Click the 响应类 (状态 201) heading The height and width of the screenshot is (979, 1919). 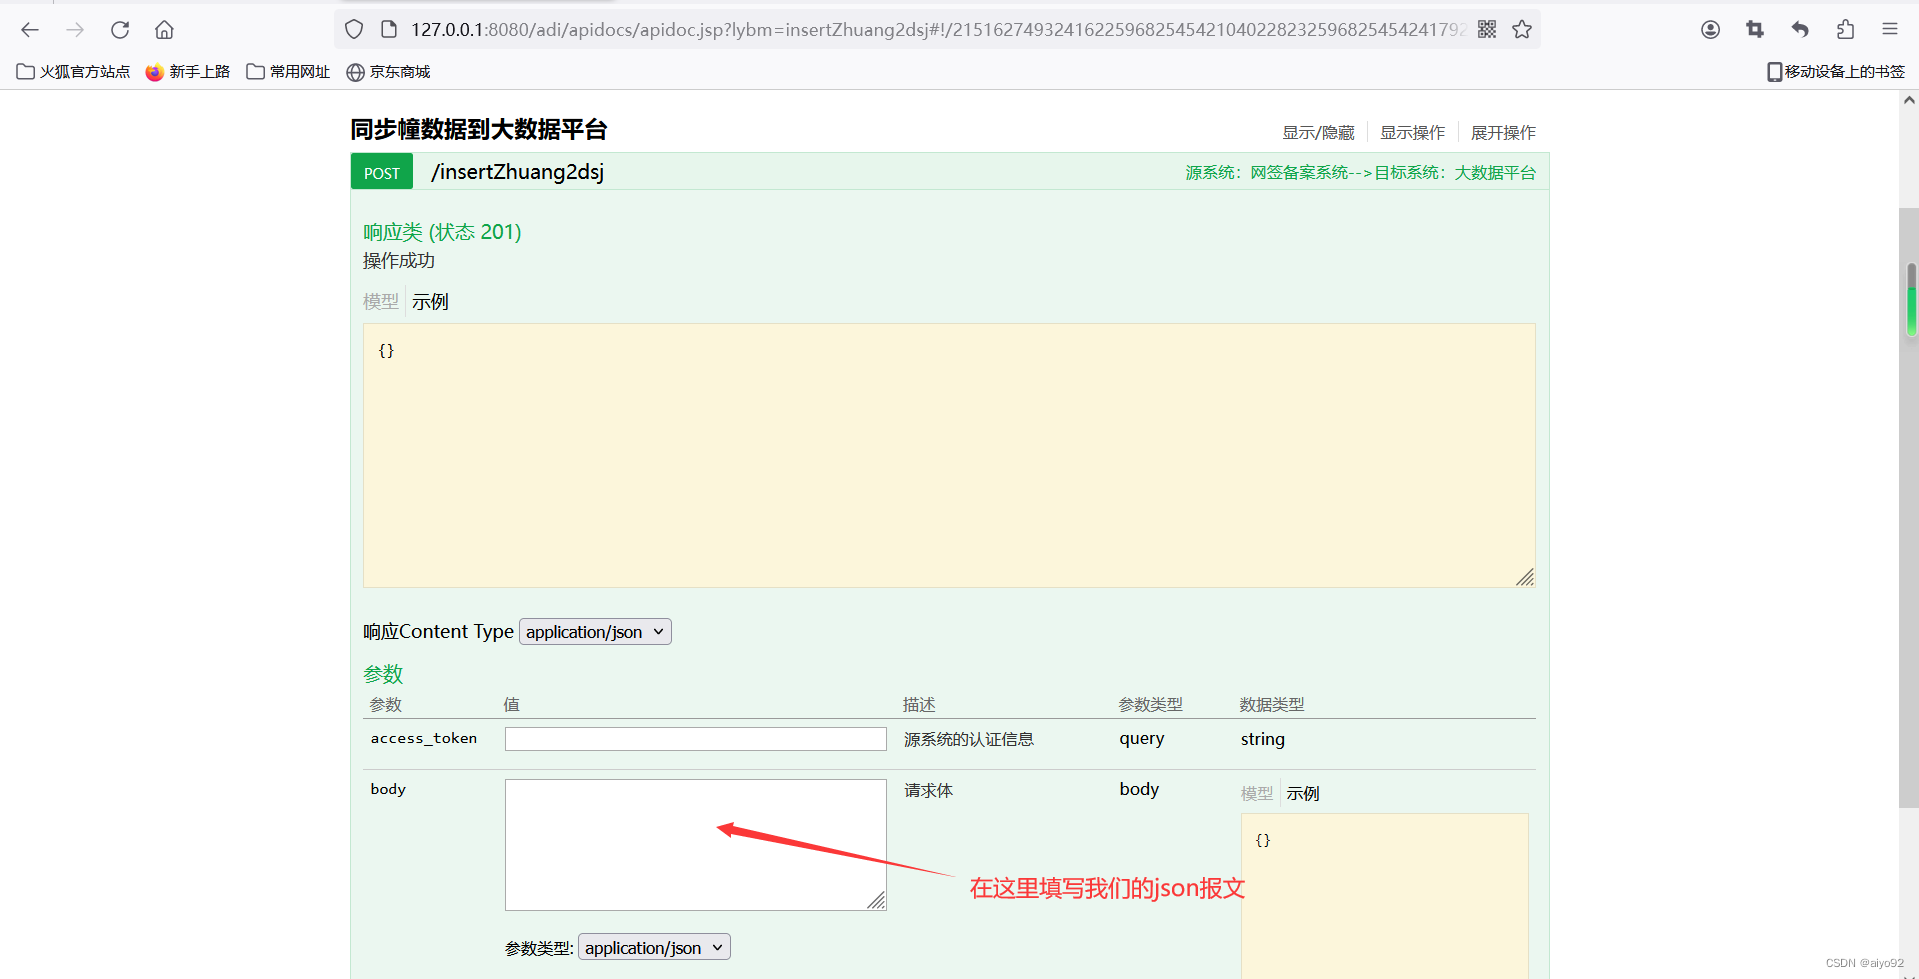pyautogui.click(x=442, y=232)
